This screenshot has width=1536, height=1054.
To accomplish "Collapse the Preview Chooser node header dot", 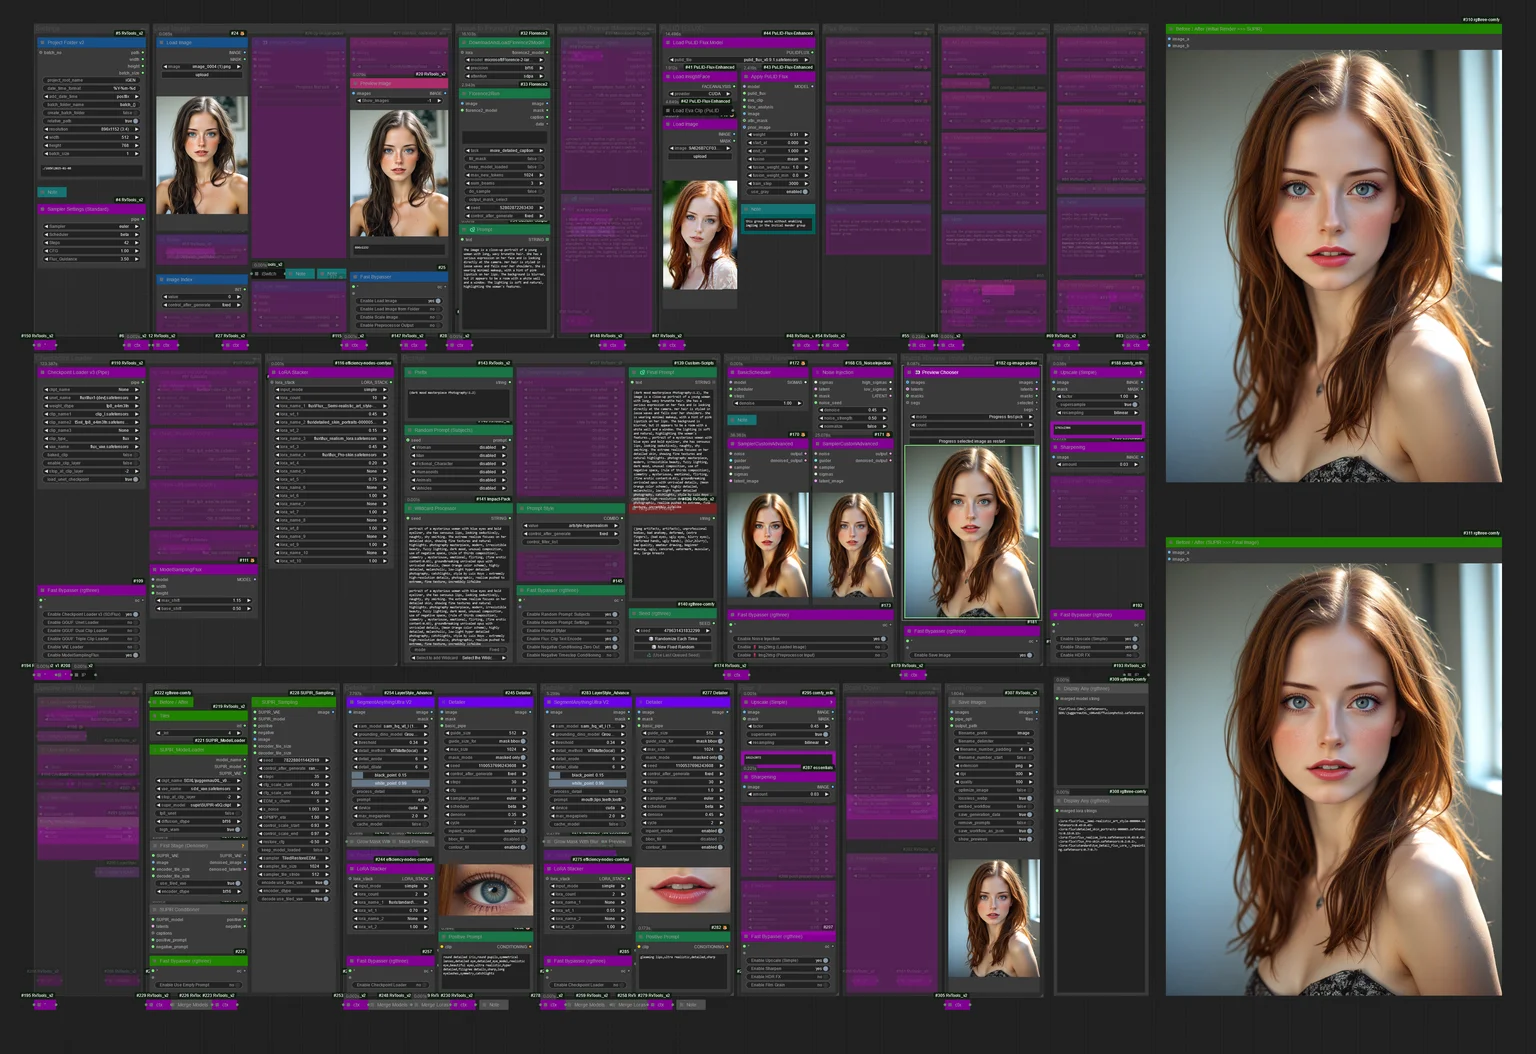I will pos(909,372).
